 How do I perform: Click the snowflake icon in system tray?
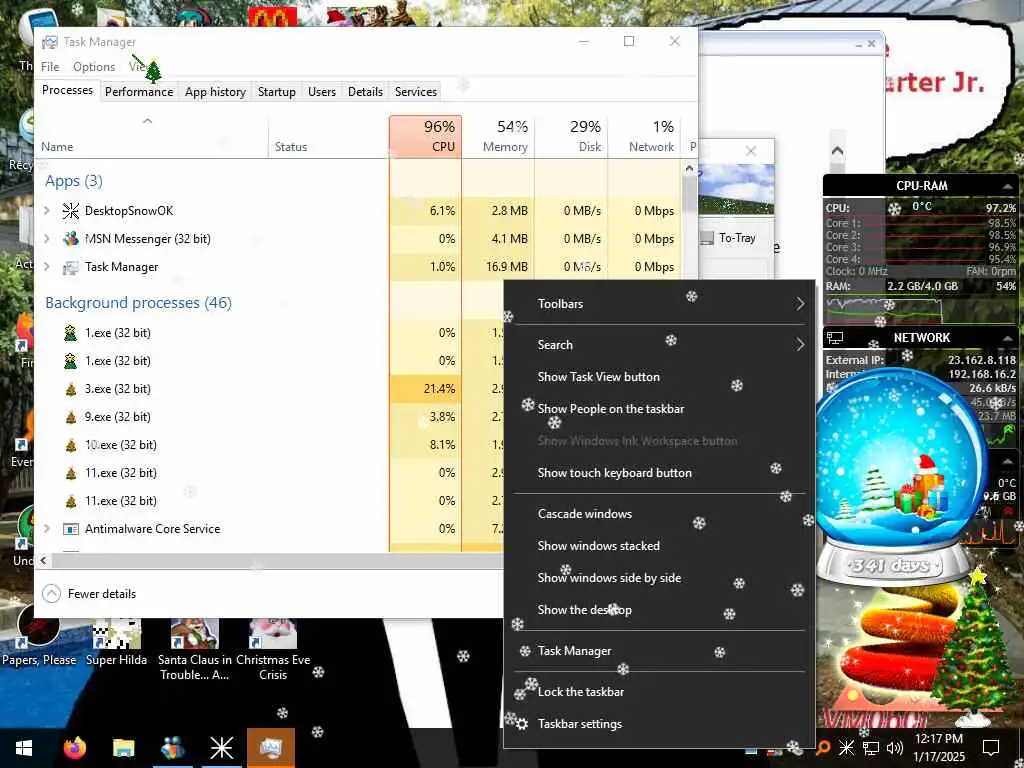point(846,748)
